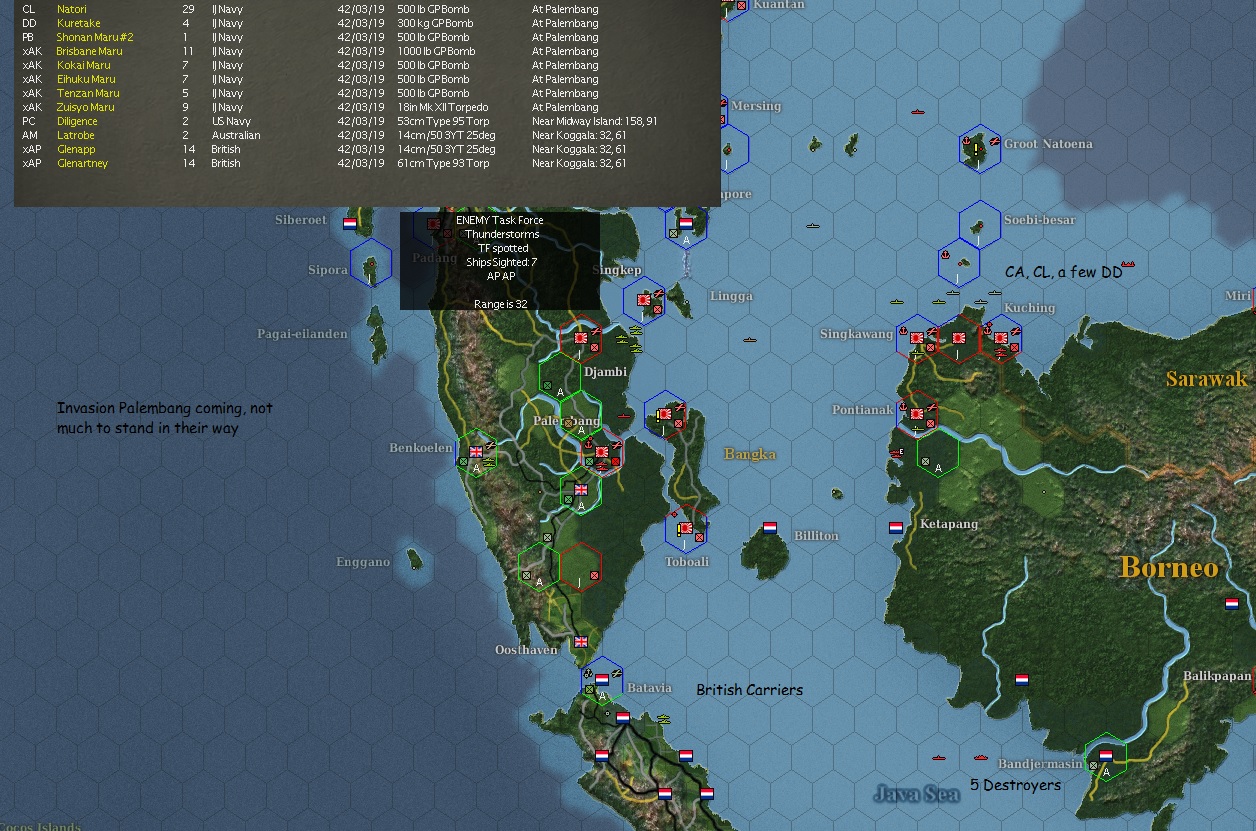Select the Japanese flag base at Pontianak

(917, 413)
